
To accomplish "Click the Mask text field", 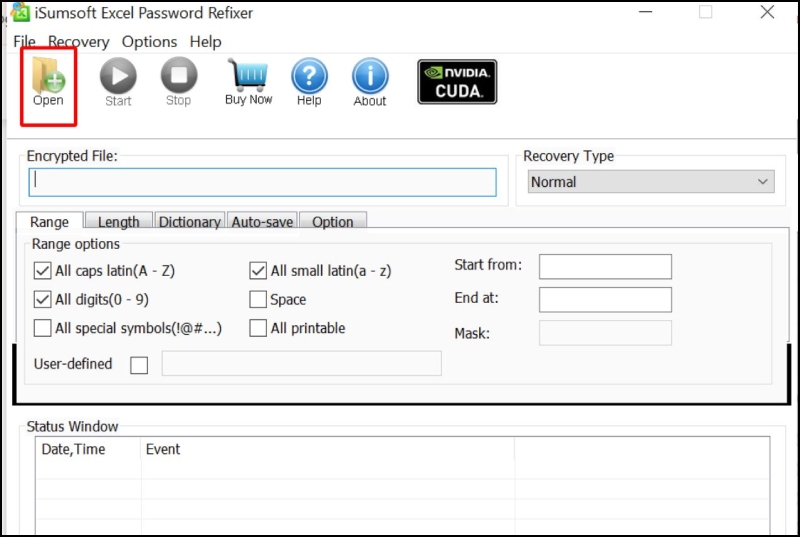I will (x=605, y=333).
